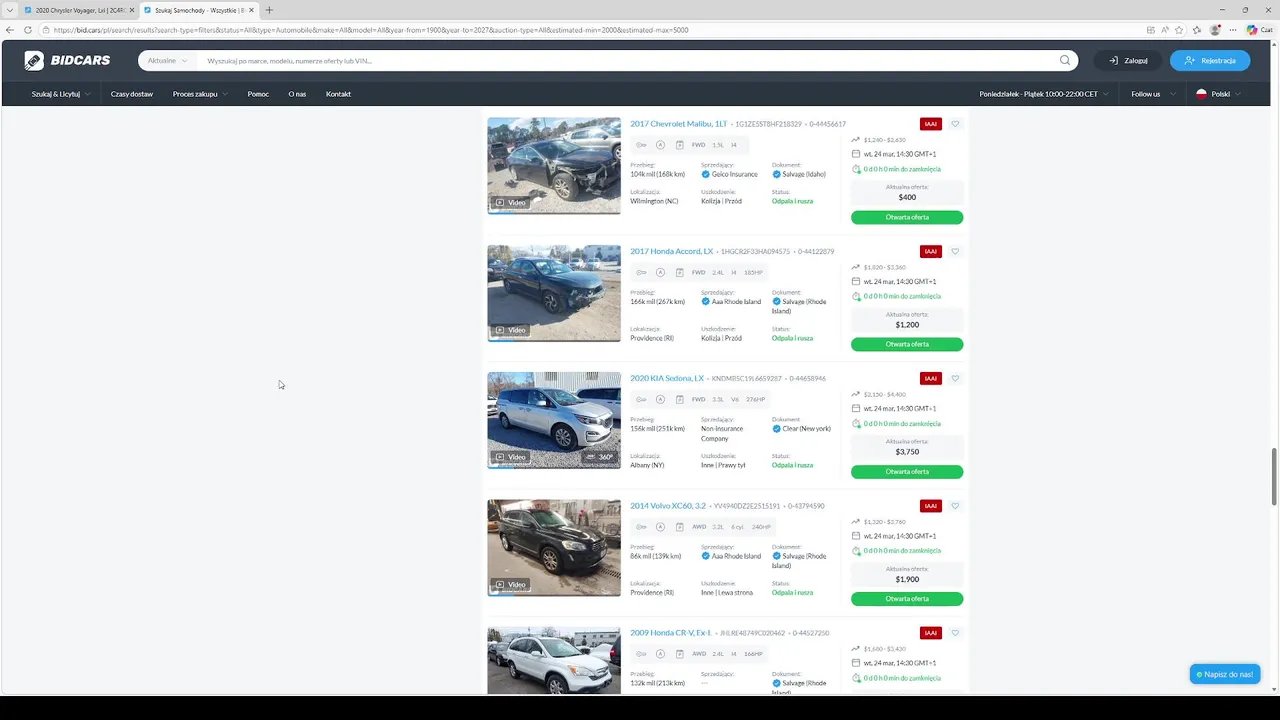Click IAAI badge on KIA Sedona listing
This screenshot has width=1280, height=720.
[x=931, y=378]
